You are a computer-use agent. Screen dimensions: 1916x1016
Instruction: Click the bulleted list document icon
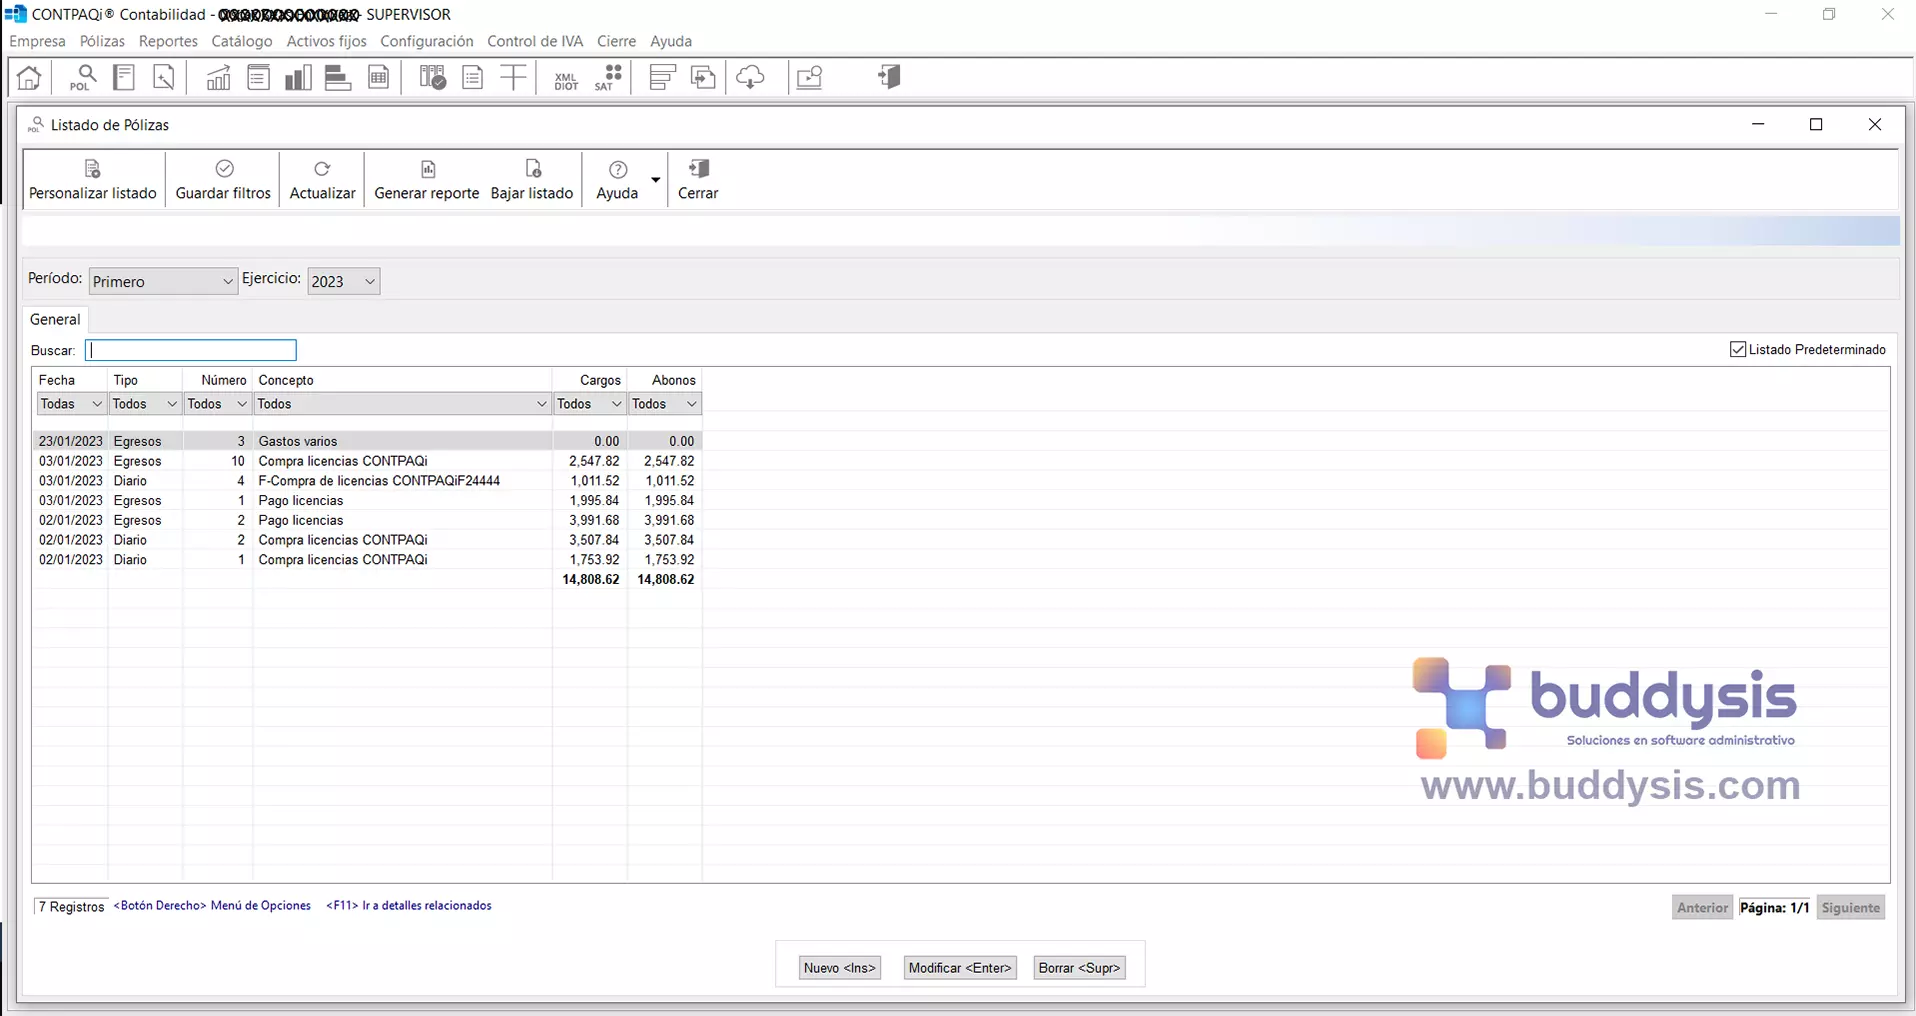472,77
